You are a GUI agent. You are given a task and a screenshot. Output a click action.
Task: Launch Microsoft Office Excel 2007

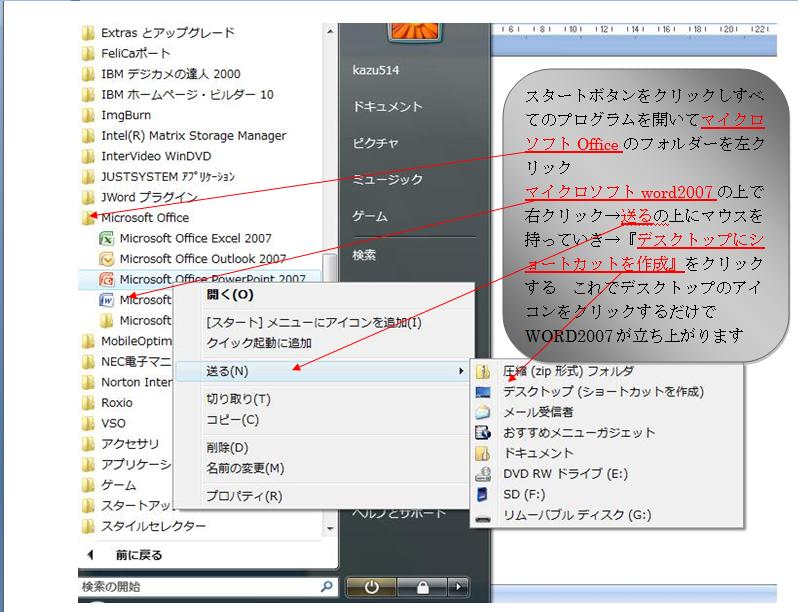tap(186, 239)
